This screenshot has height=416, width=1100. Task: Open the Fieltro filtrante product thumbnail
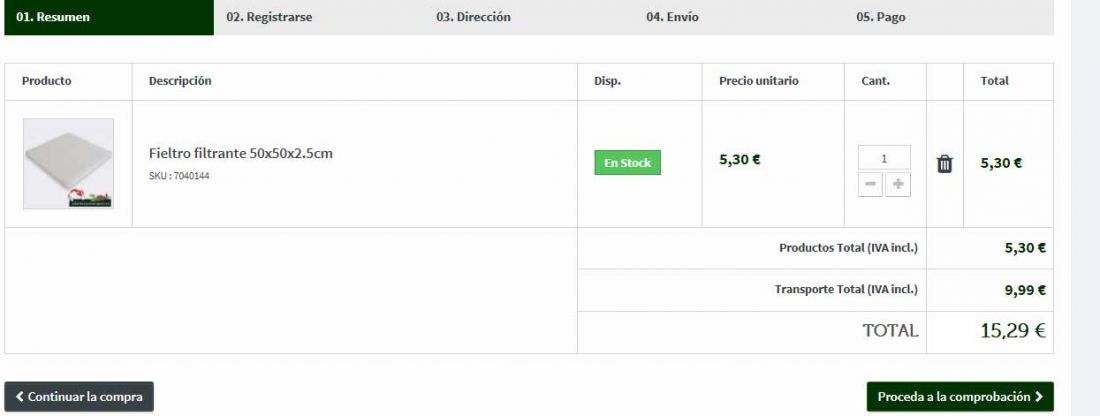[68, 163]
